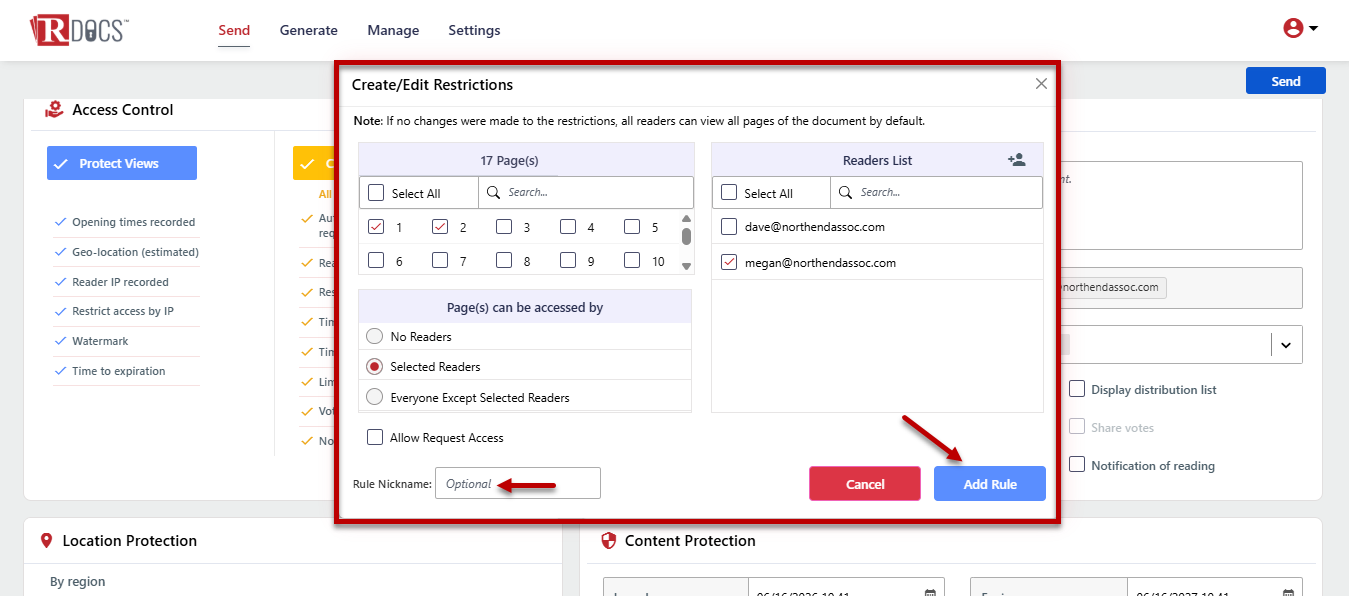
Task: Click the RDocs logo
Action: [80, 30]
